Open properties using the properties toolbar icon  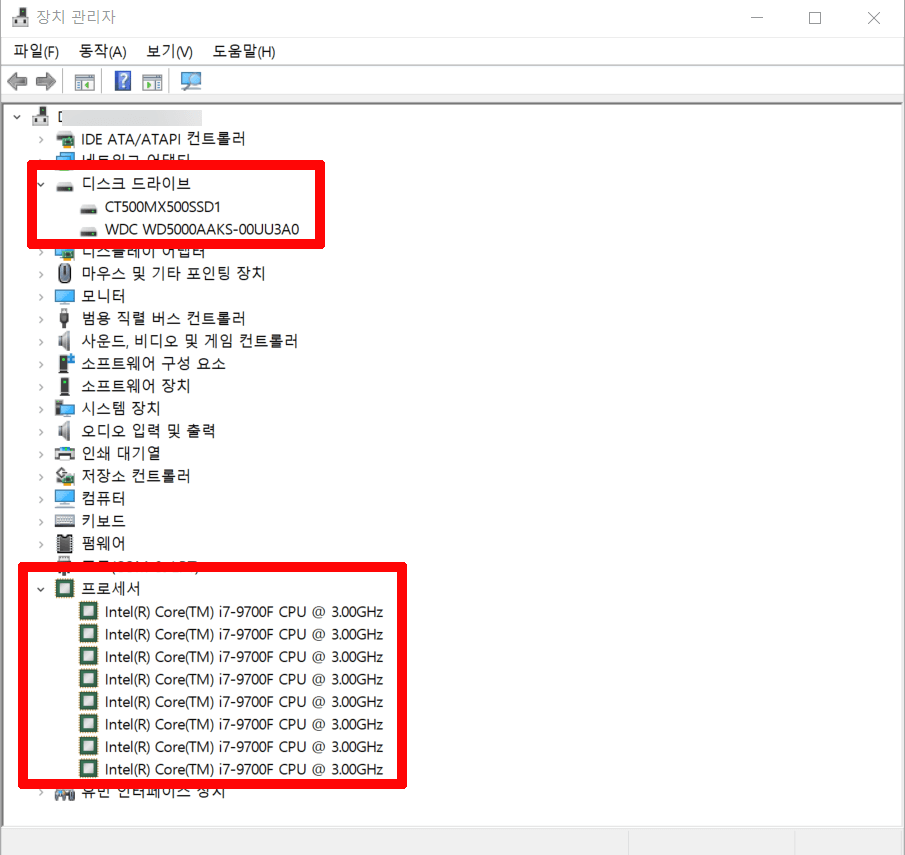[151, 81]
